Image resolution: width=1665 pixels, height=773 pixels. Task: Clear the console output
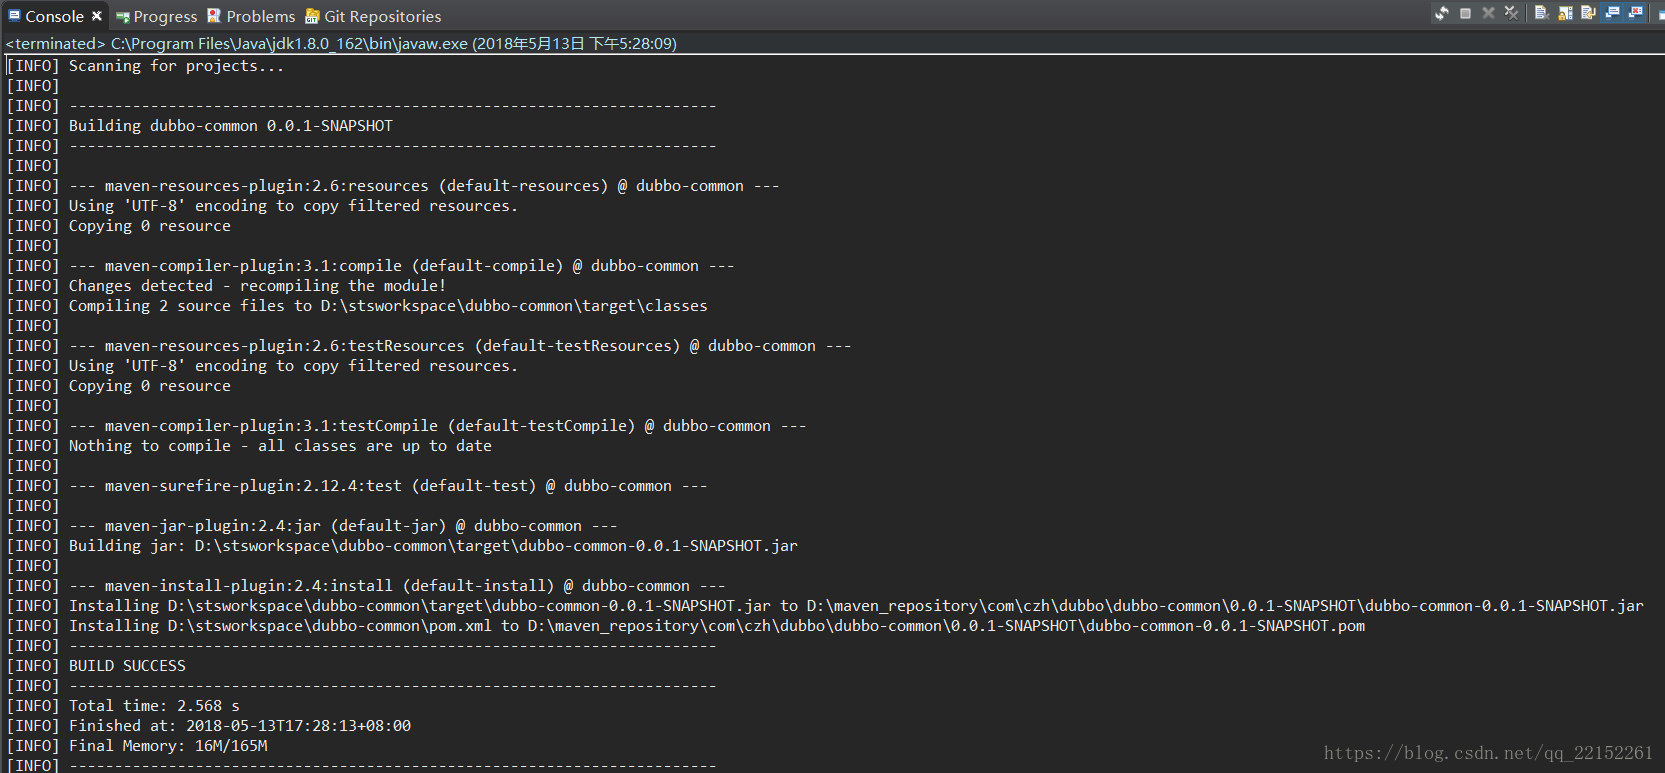click(x=1542, y=13)
